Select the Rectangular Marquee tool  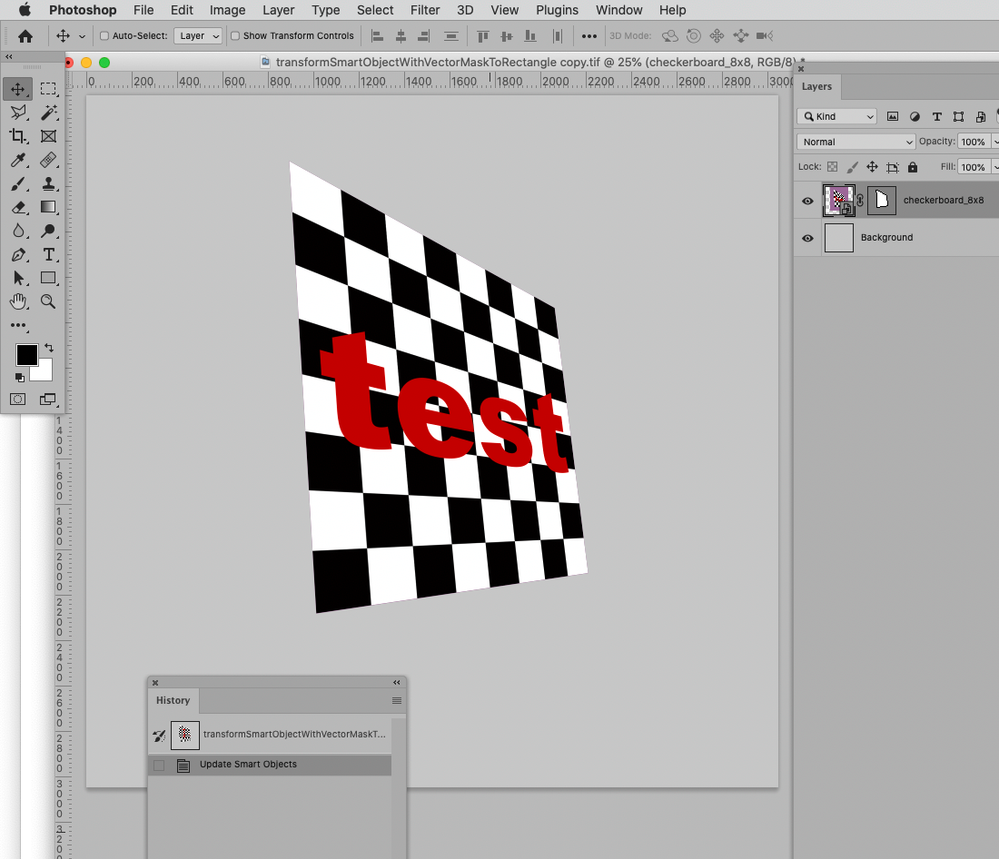pos(48,89)
